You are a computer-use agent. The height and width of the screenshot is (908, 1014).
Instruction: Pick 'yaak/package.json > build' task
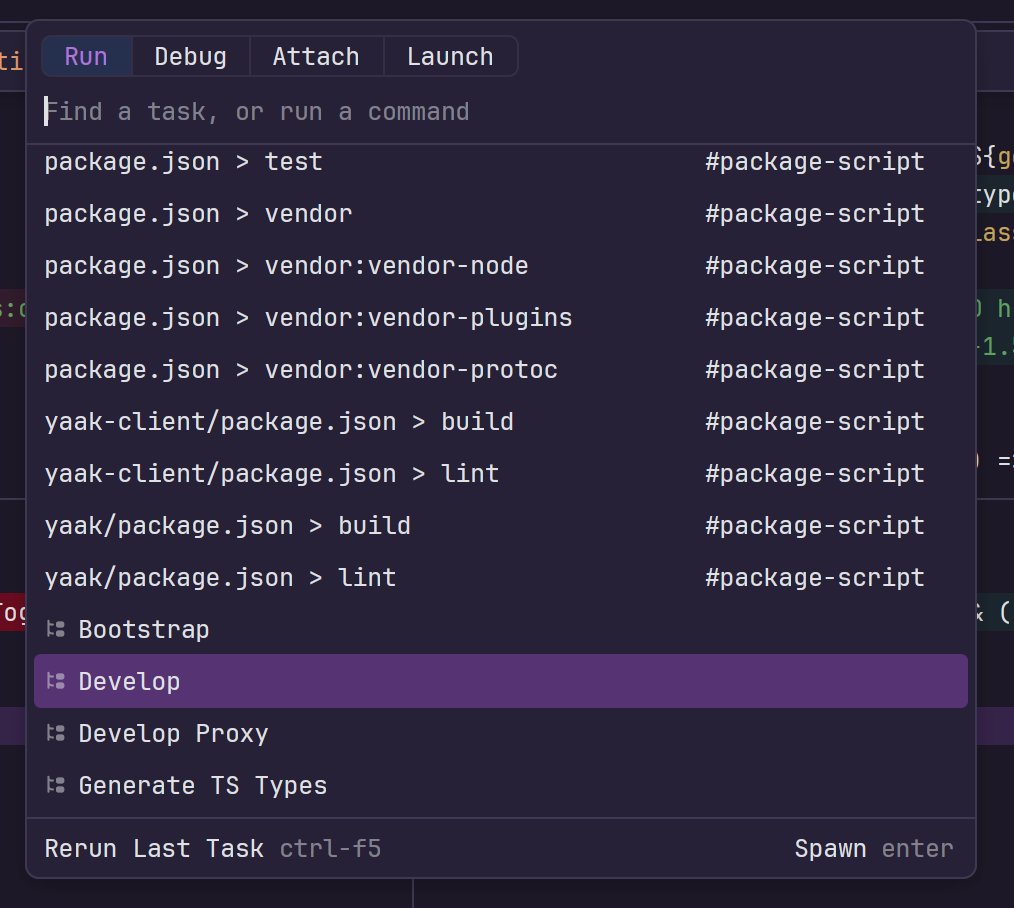point(501,526)
